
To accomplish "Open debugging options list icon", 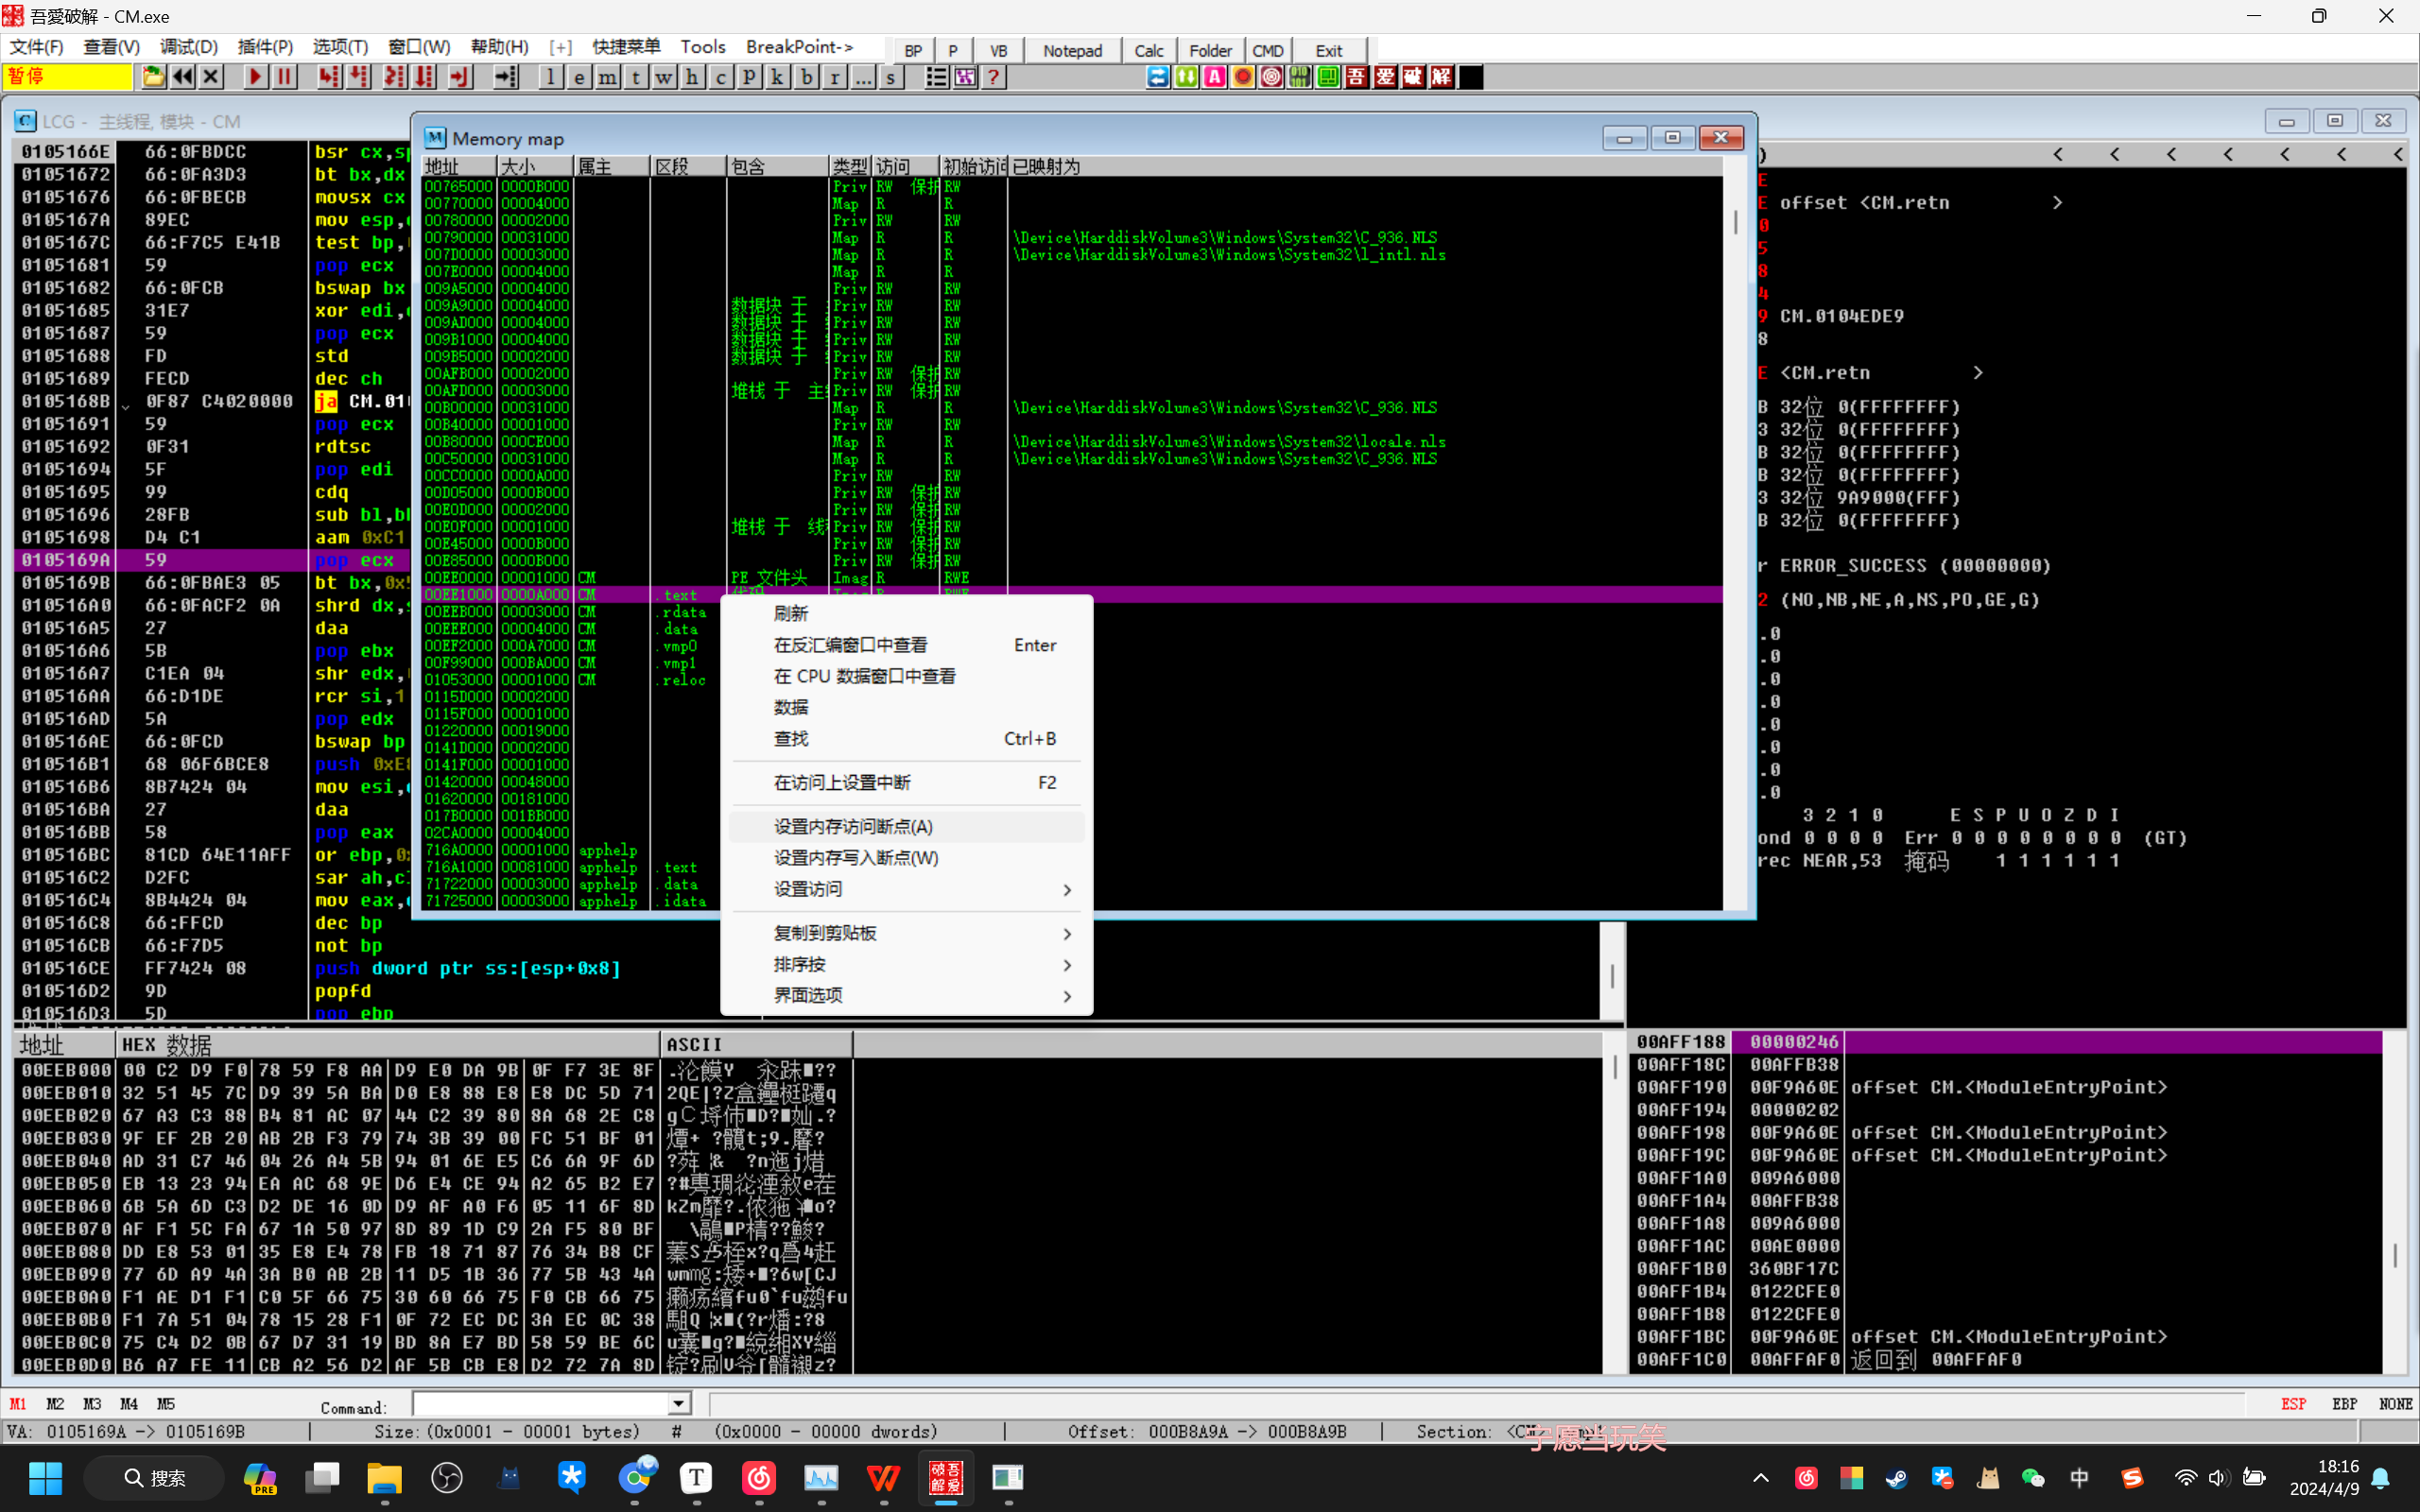I will (936, 77).
